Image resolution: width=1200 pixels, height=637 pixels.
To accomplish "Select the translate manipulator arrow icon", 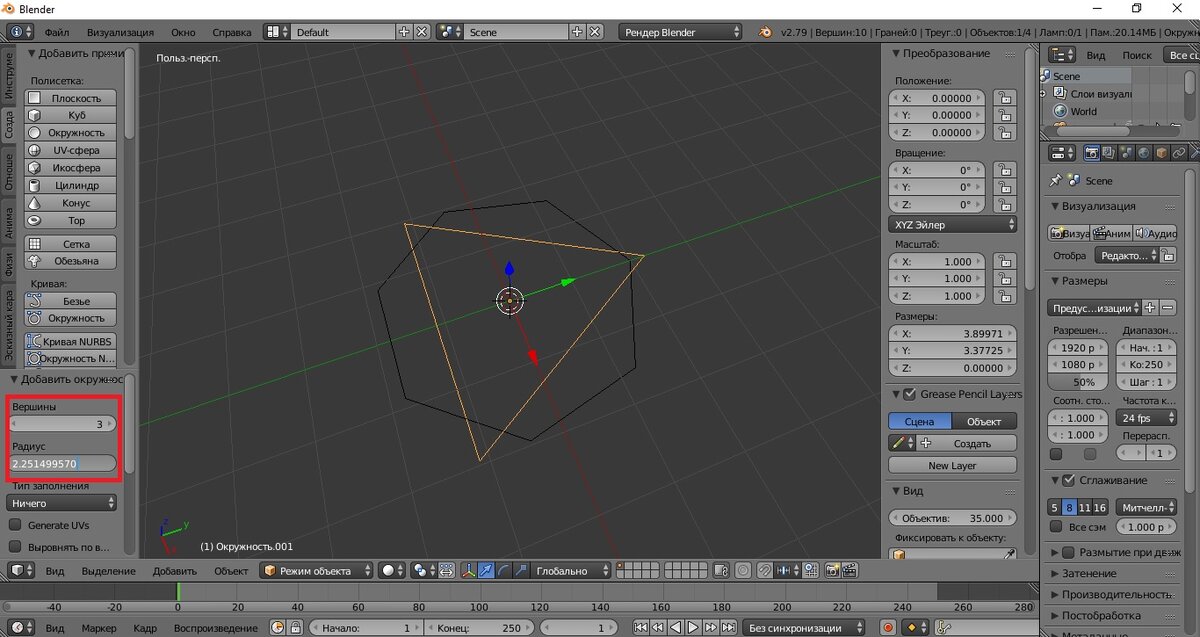I will [x=486, y=571].
